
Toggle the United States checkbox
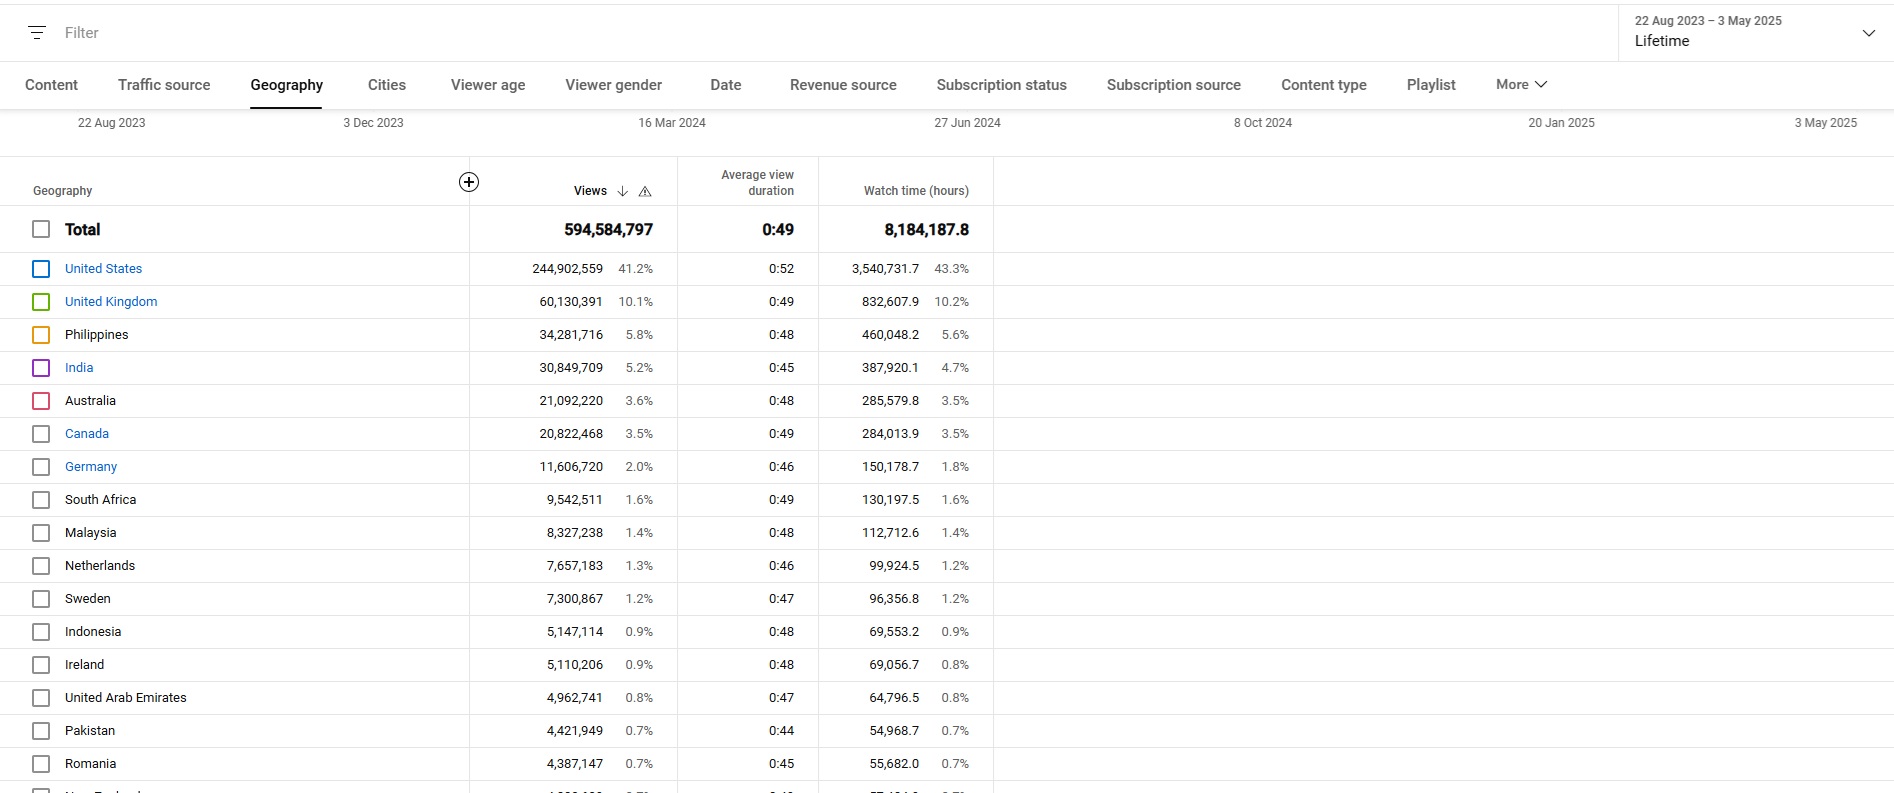point(41,269)
